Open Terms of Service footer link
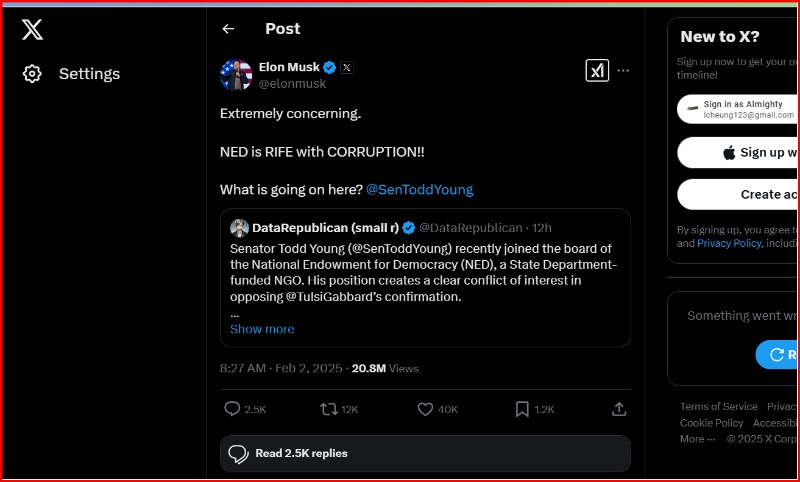 [x=718, y=407]
